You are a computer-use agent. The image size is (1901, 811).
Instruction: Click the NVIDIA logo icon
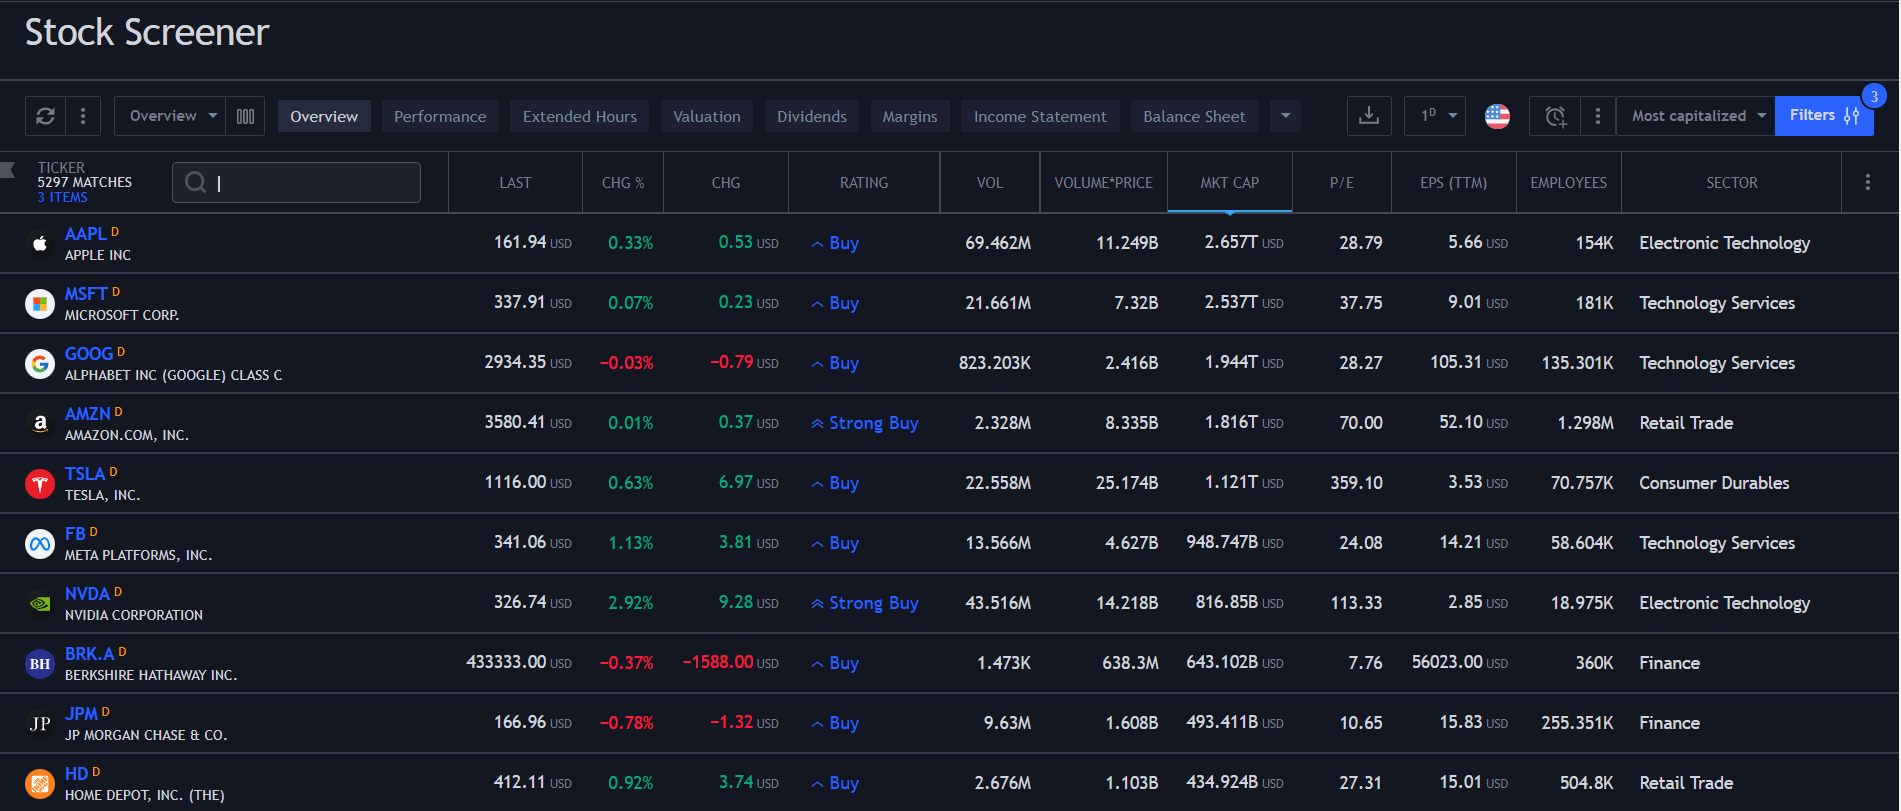(x=40, y=603)
